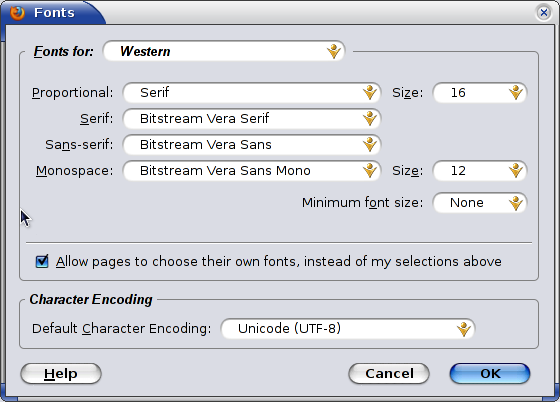Open the Minimum font size None dropdown
560x402 pixels.
coord(480,203)
